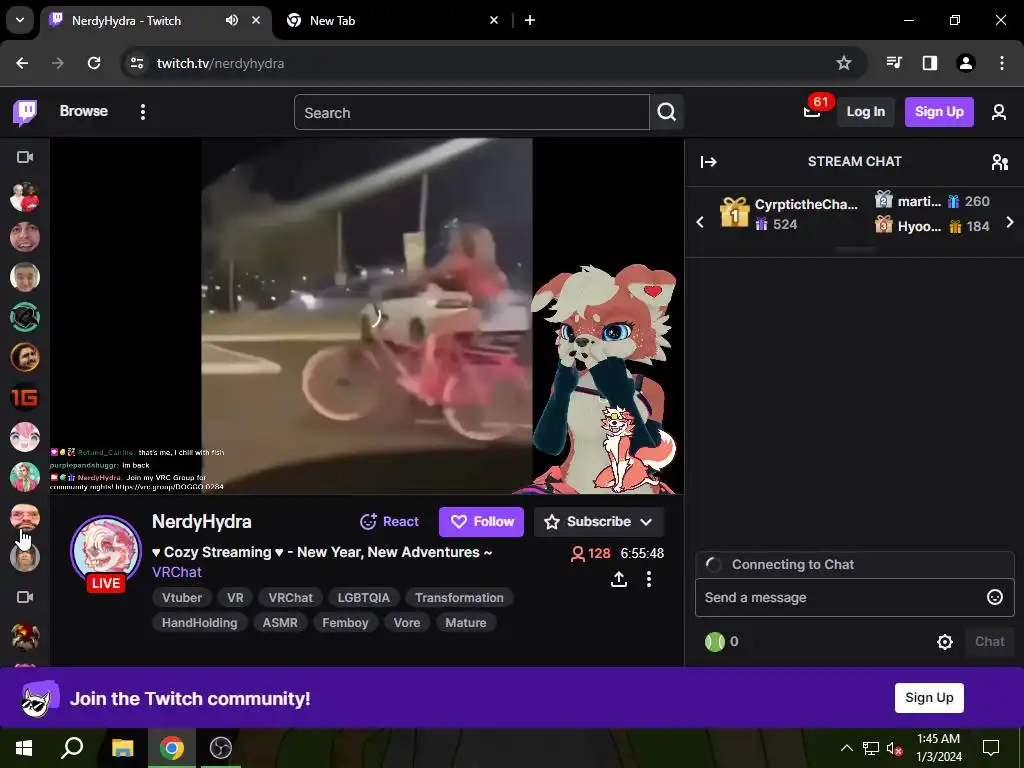View site information icon in address bar
Viewport: 1024px width, 768px height.
[x=137, y=63]
